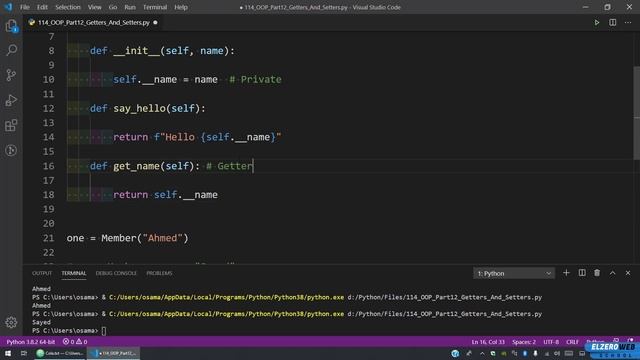Click the '# Private' comment on line 10
The width and height of the screenshot is (640, 360).
pyautogui.click(x=255, y=79)
